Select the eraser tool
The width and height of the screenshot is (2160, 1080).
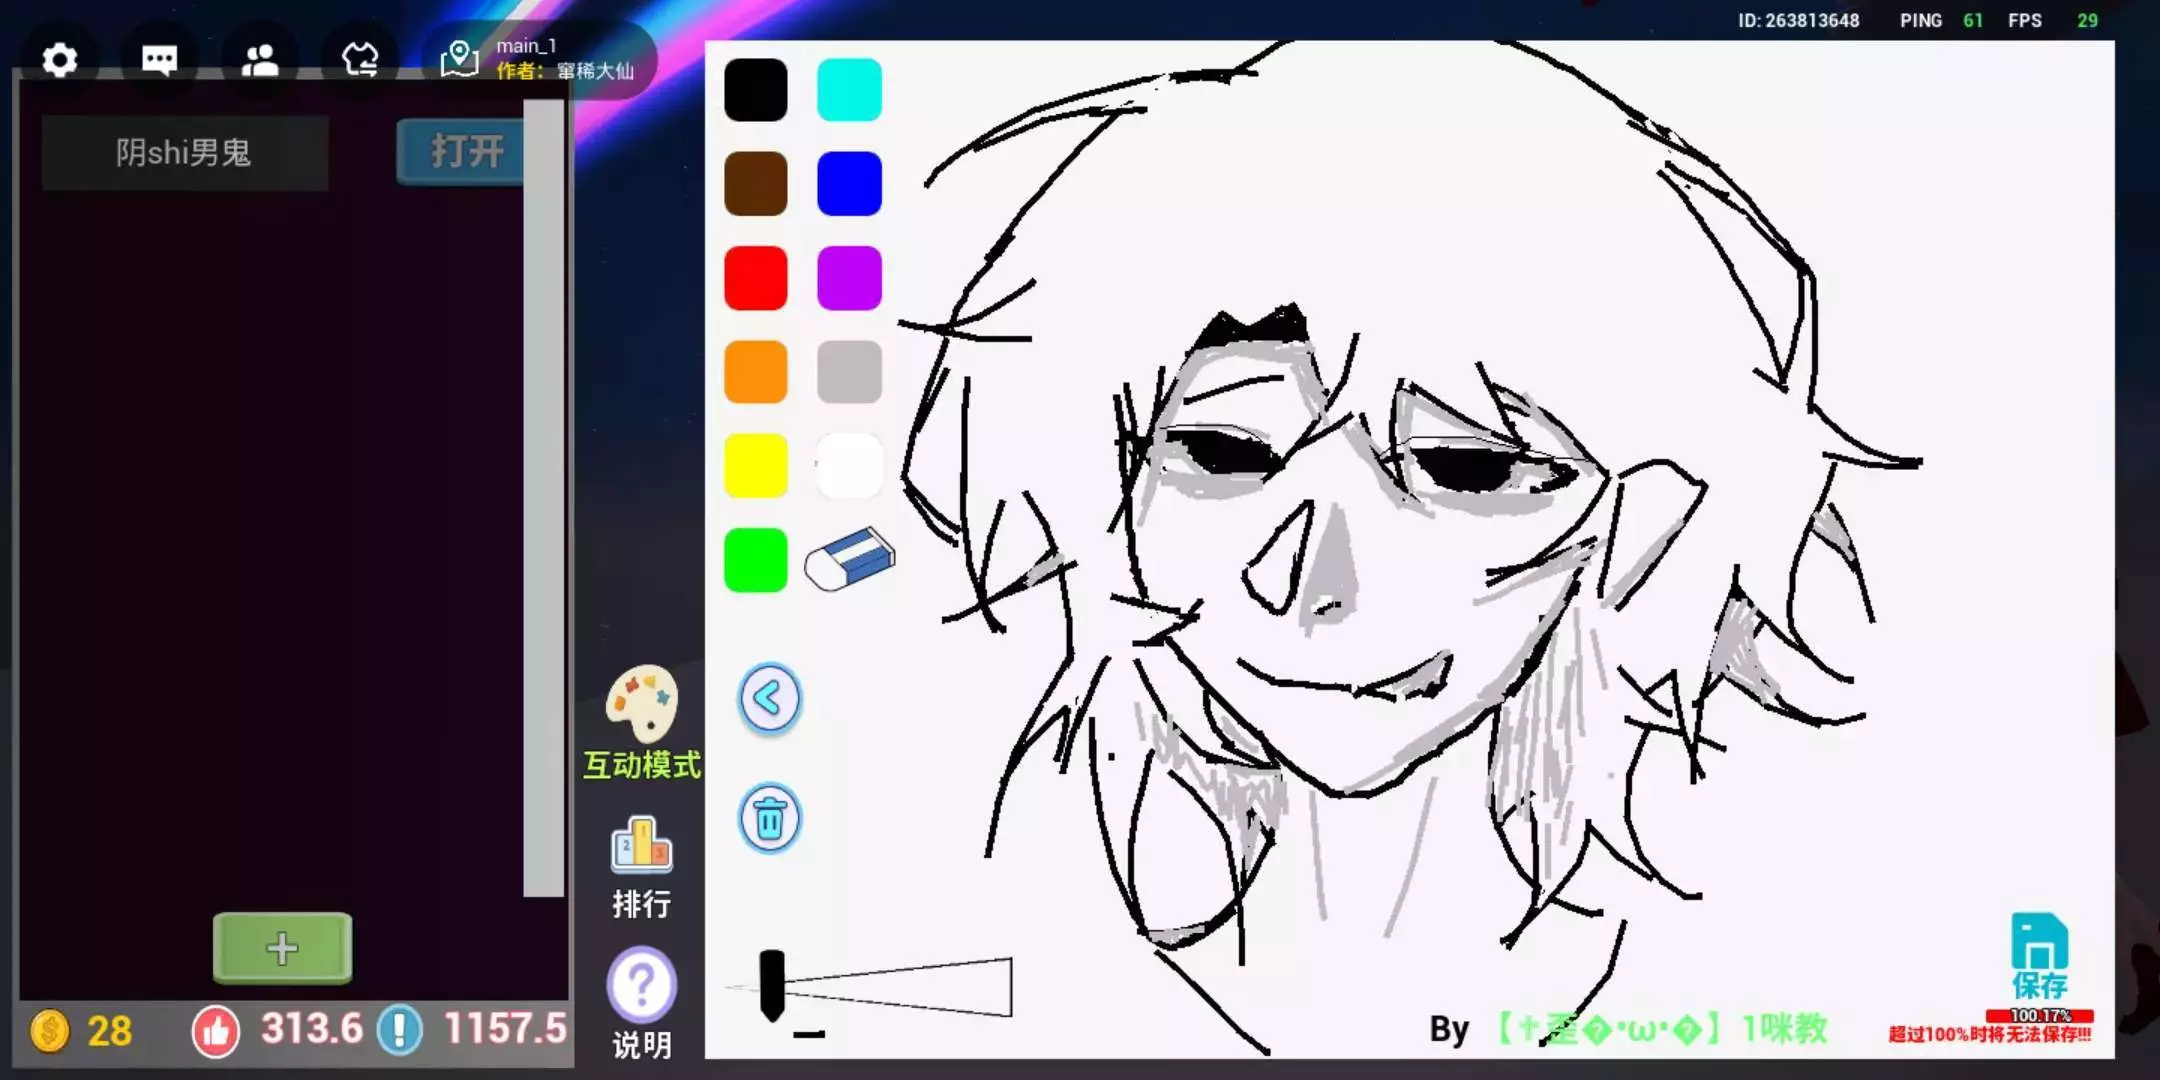pyautogui.click(x=850, y=560)
